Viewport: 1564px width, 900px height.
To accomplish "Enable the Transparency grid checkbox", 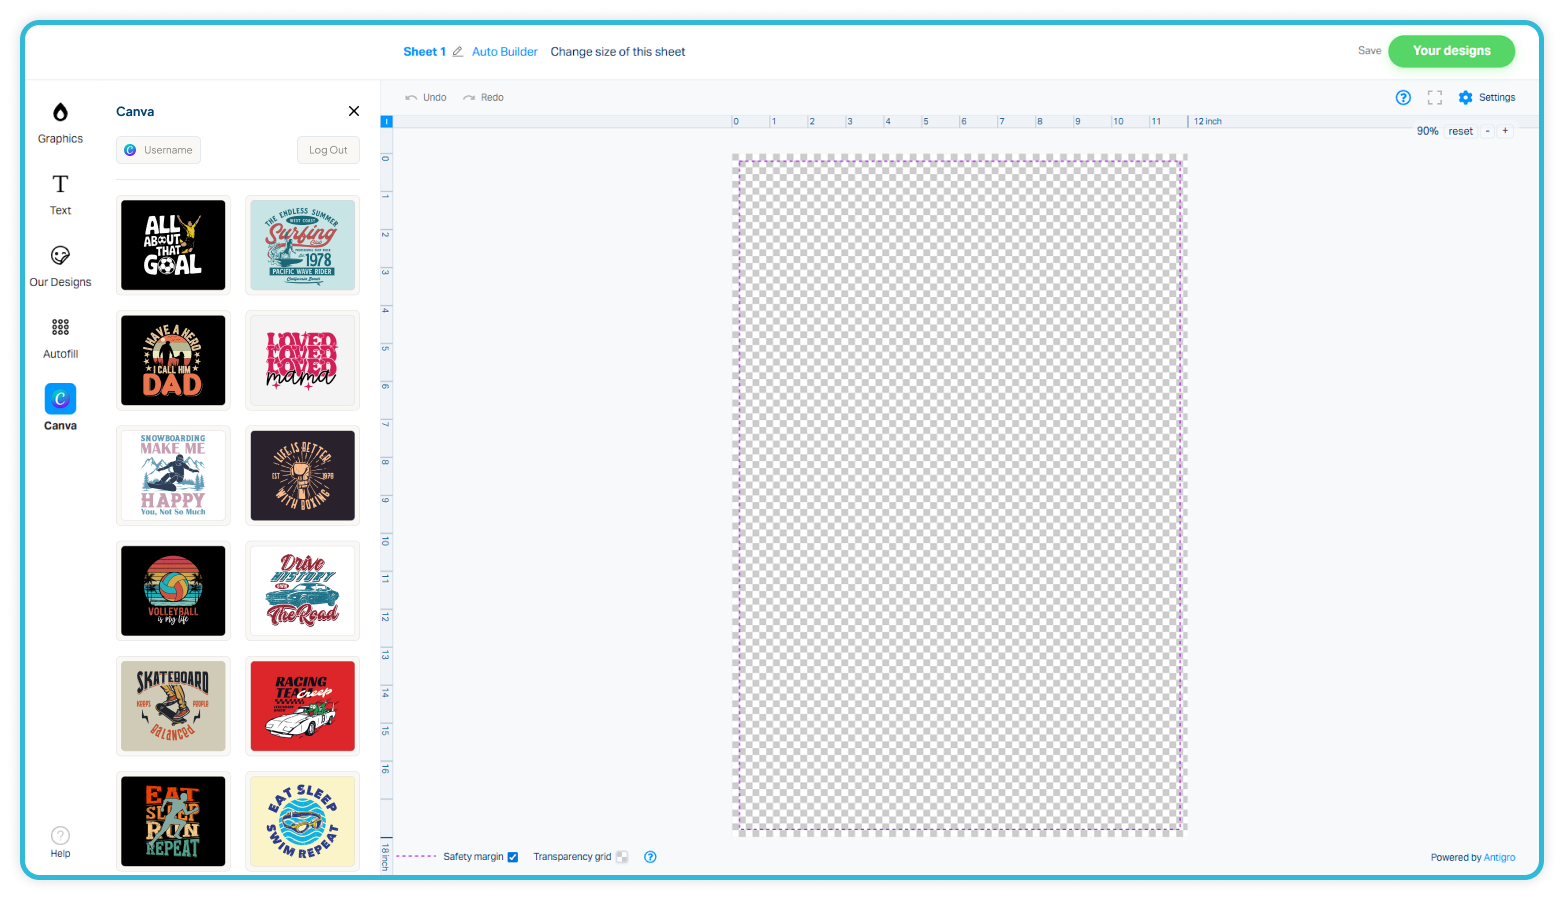I will click(x=622, y=857).
